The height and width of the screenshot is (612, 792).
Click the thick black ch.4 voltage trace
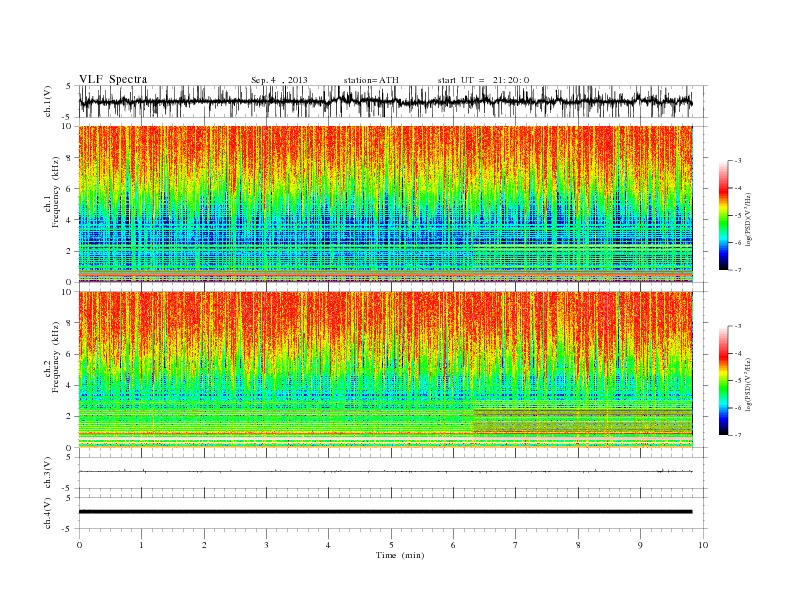coord(385,512)
